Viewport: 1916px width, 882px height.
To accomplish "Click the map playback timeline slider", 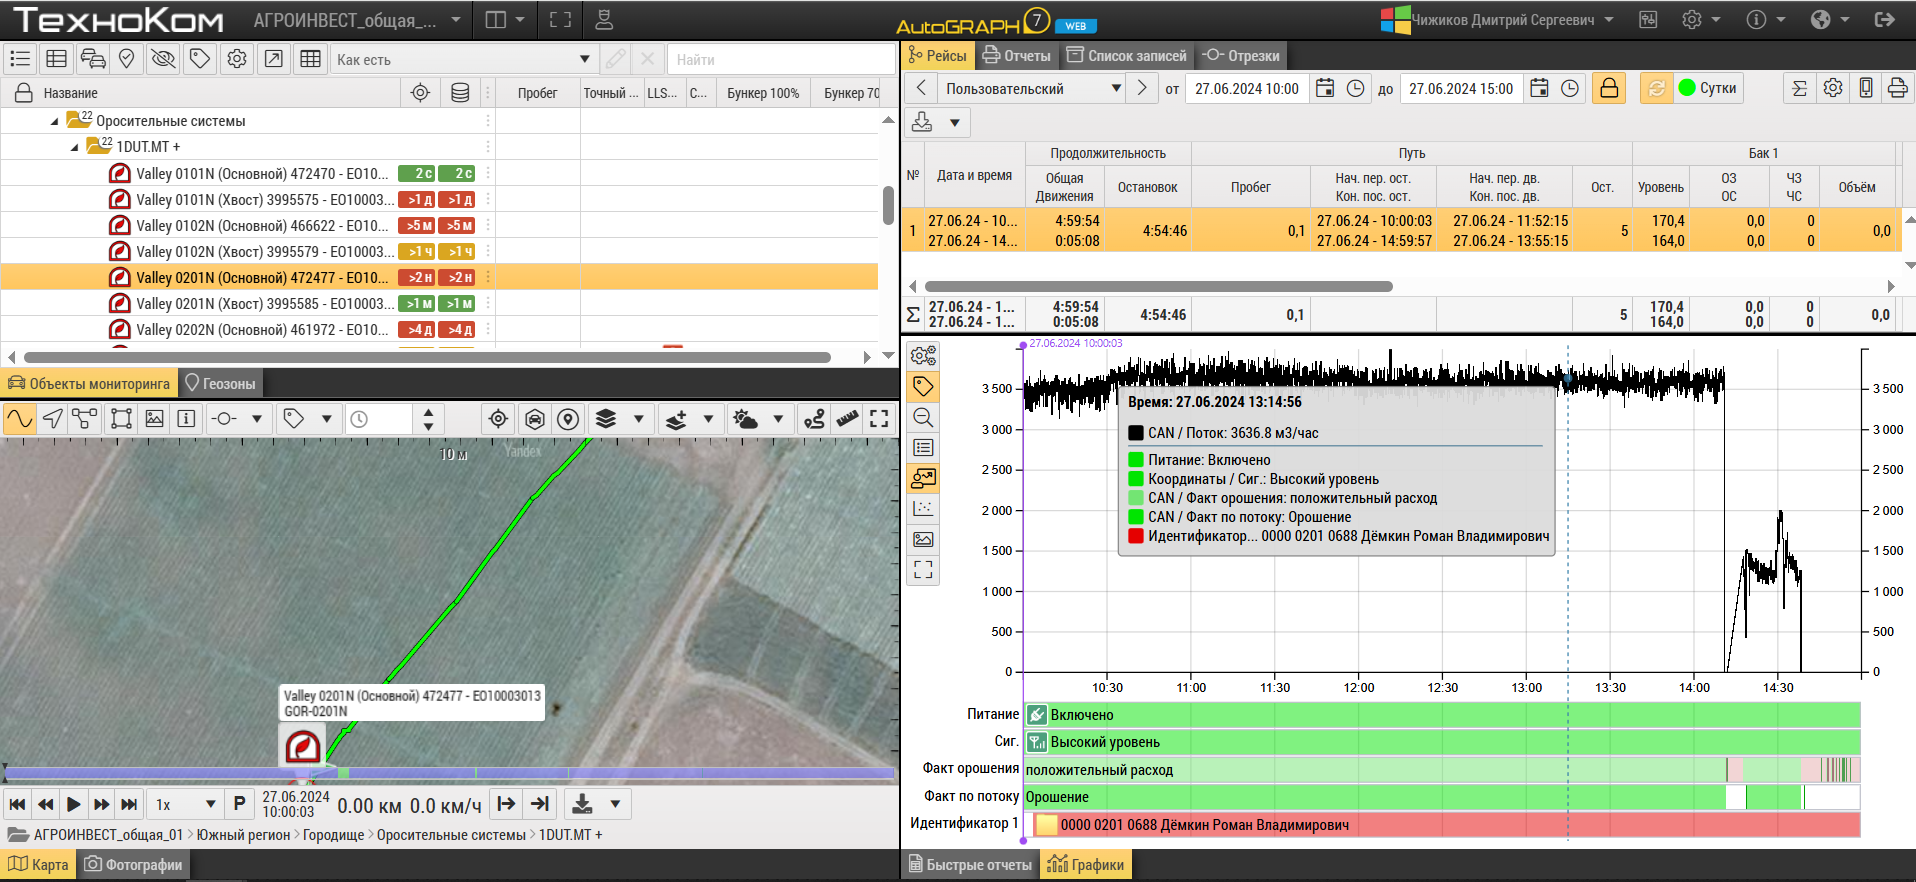I will (448, 773).
